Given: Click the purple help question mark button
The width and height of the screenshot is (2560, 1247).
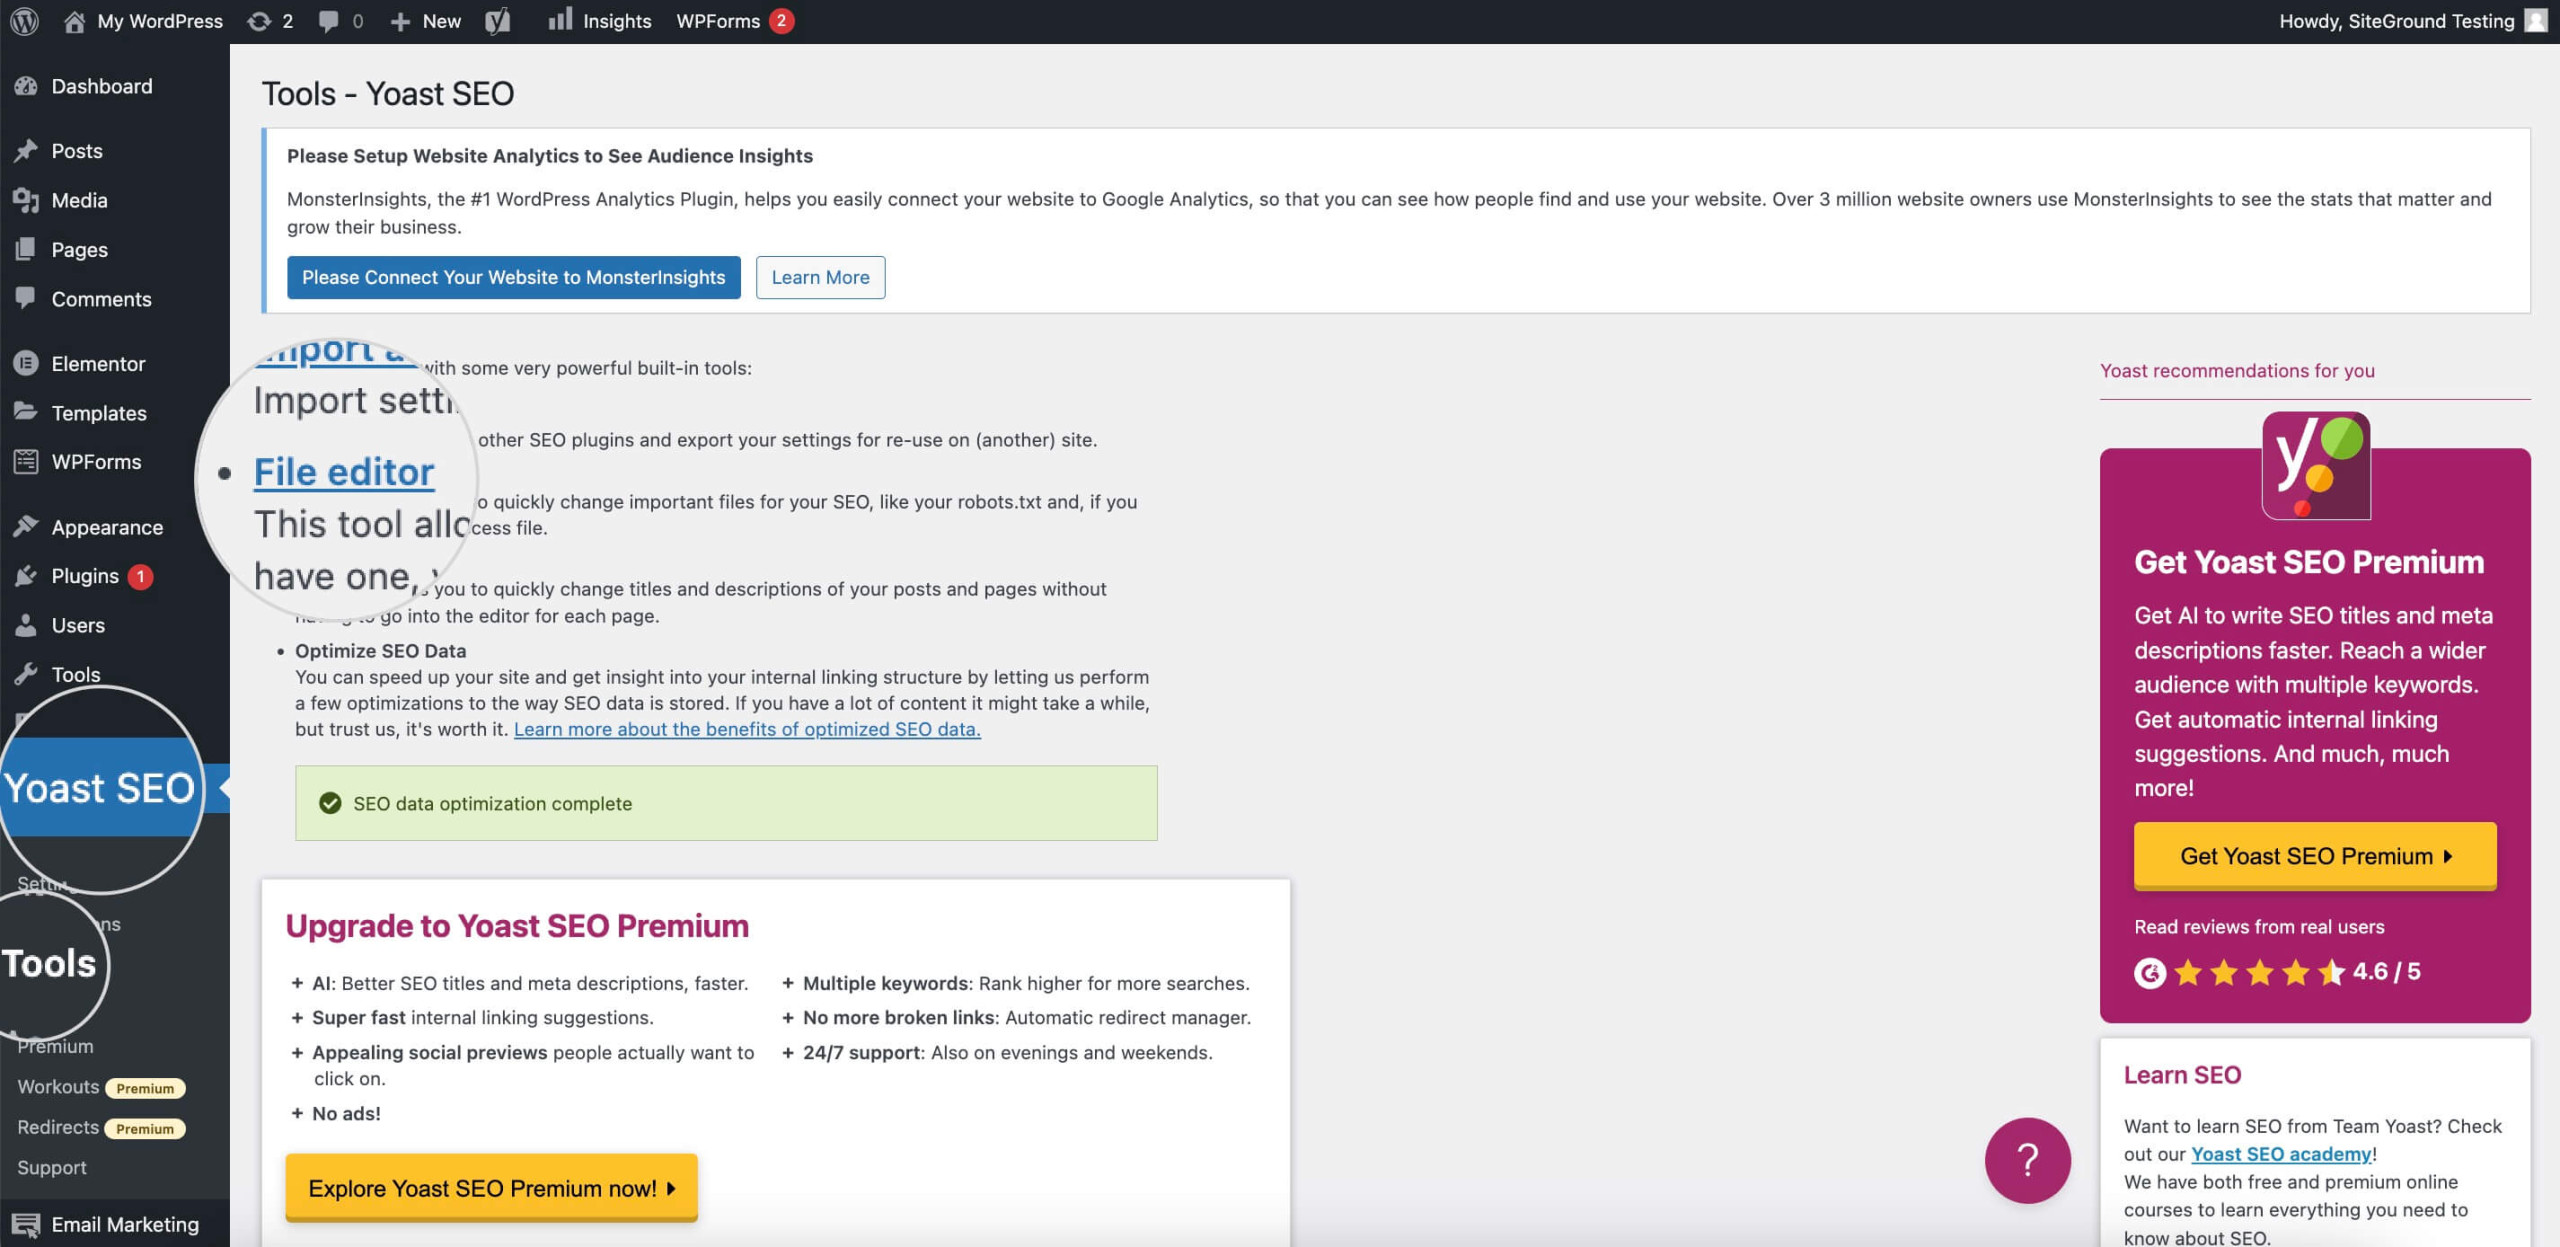Looking at the screenshot, I should 2027,1160.
